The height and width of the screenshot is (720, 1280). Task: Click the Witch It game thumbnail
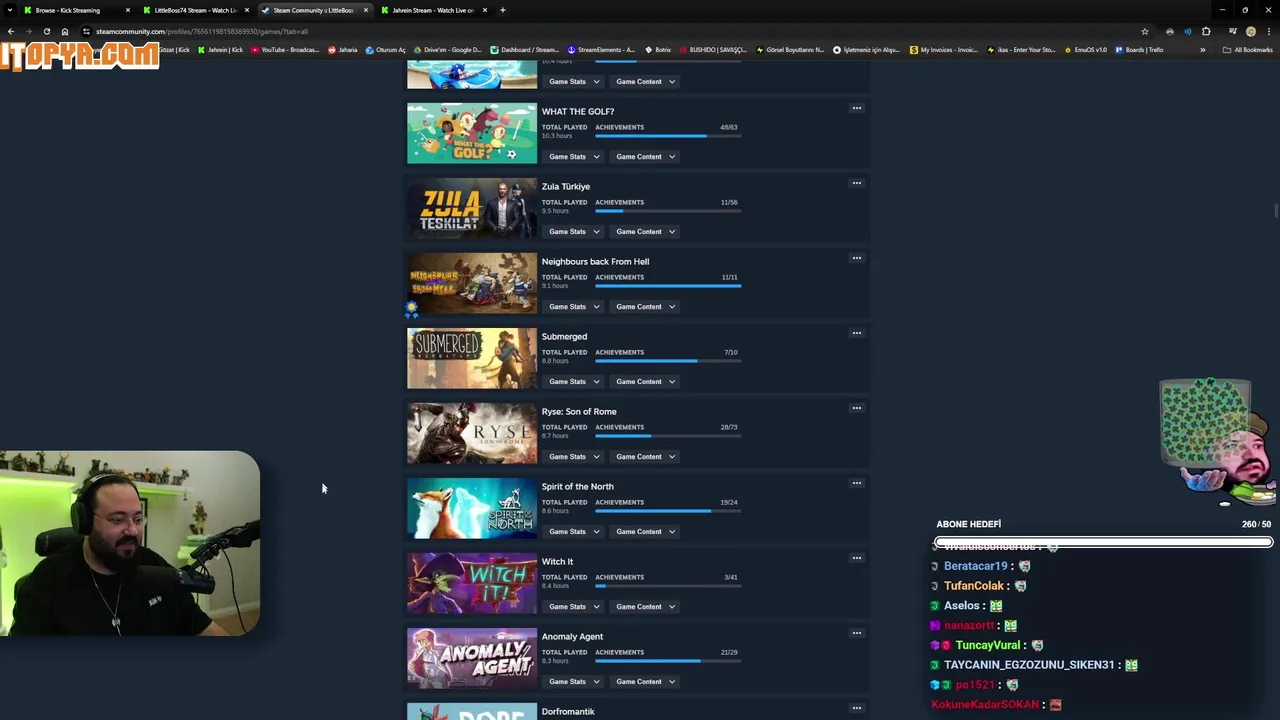(x=472, y=583)
